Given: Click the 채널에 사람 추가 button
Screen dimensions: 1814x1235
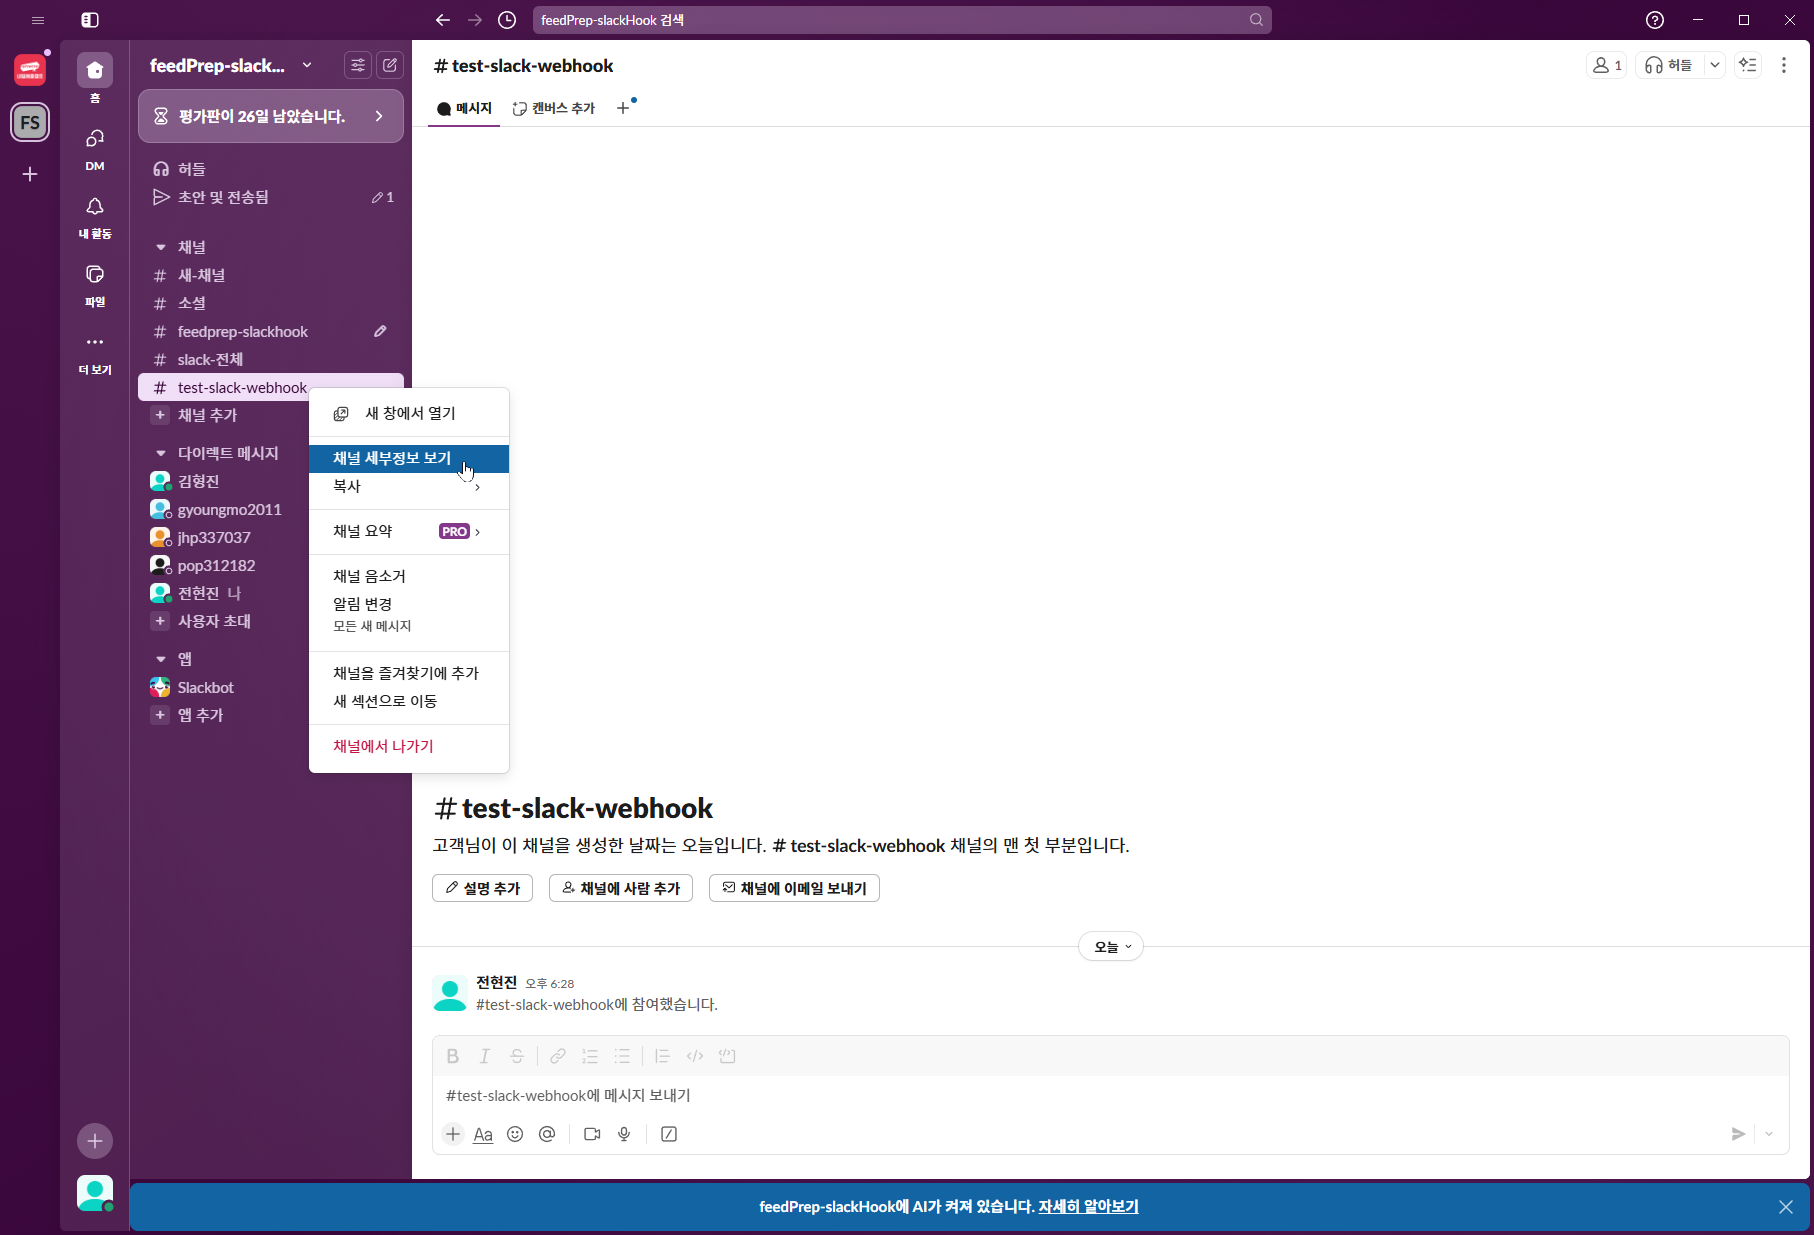Looking at the screenshot, I should 621,888.
